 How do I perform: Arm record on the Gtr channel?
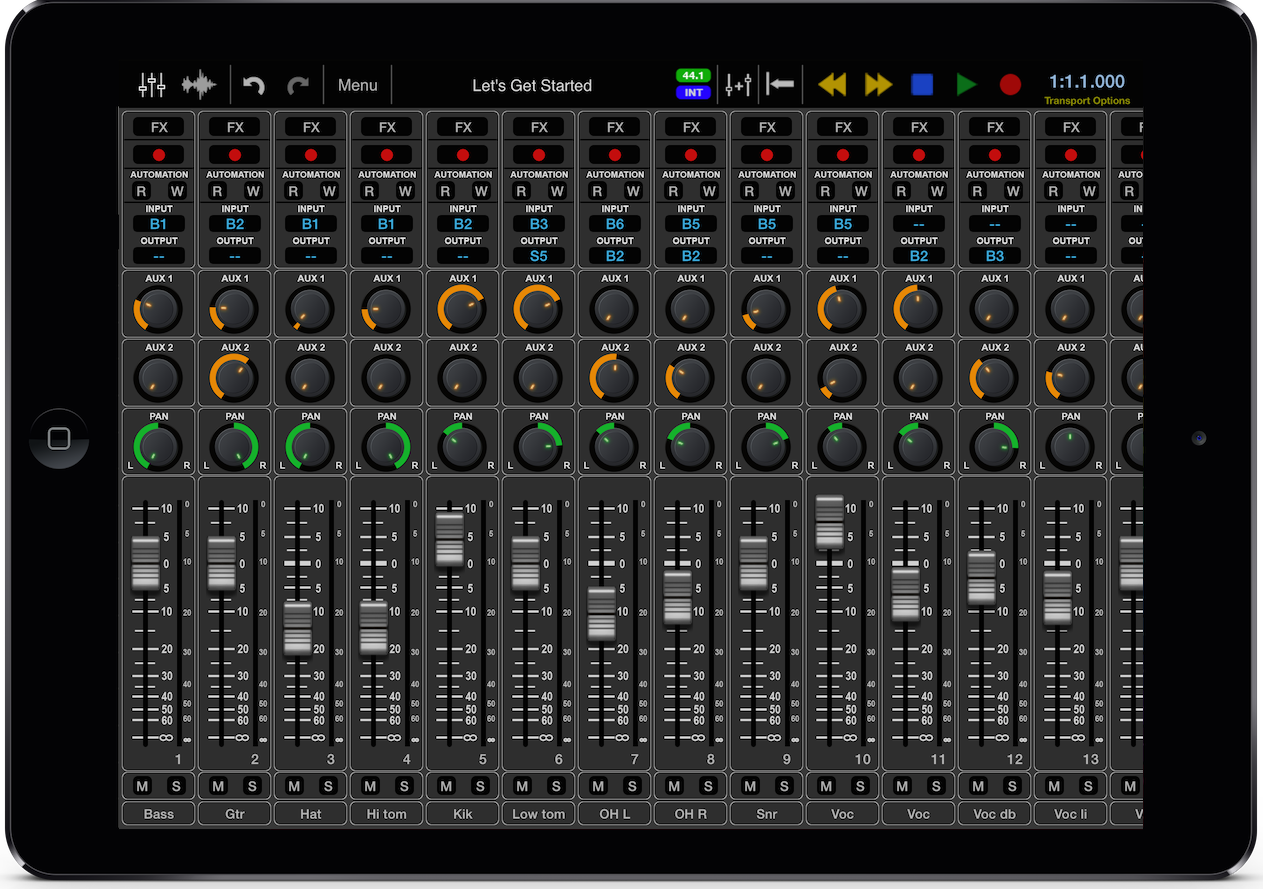[x=235, y=155]
